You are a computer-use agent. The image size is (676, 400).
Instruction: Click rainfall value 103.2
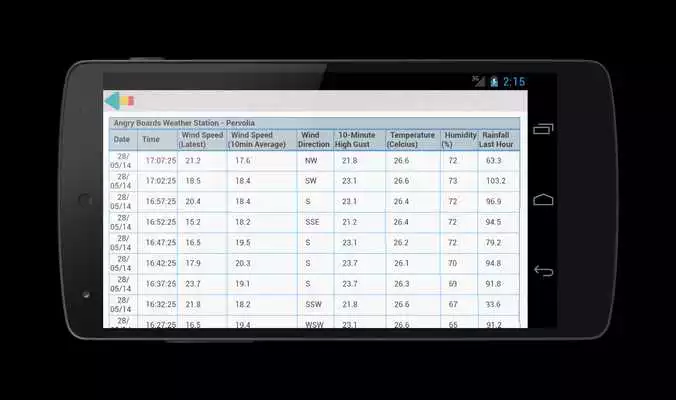point(496,181)
